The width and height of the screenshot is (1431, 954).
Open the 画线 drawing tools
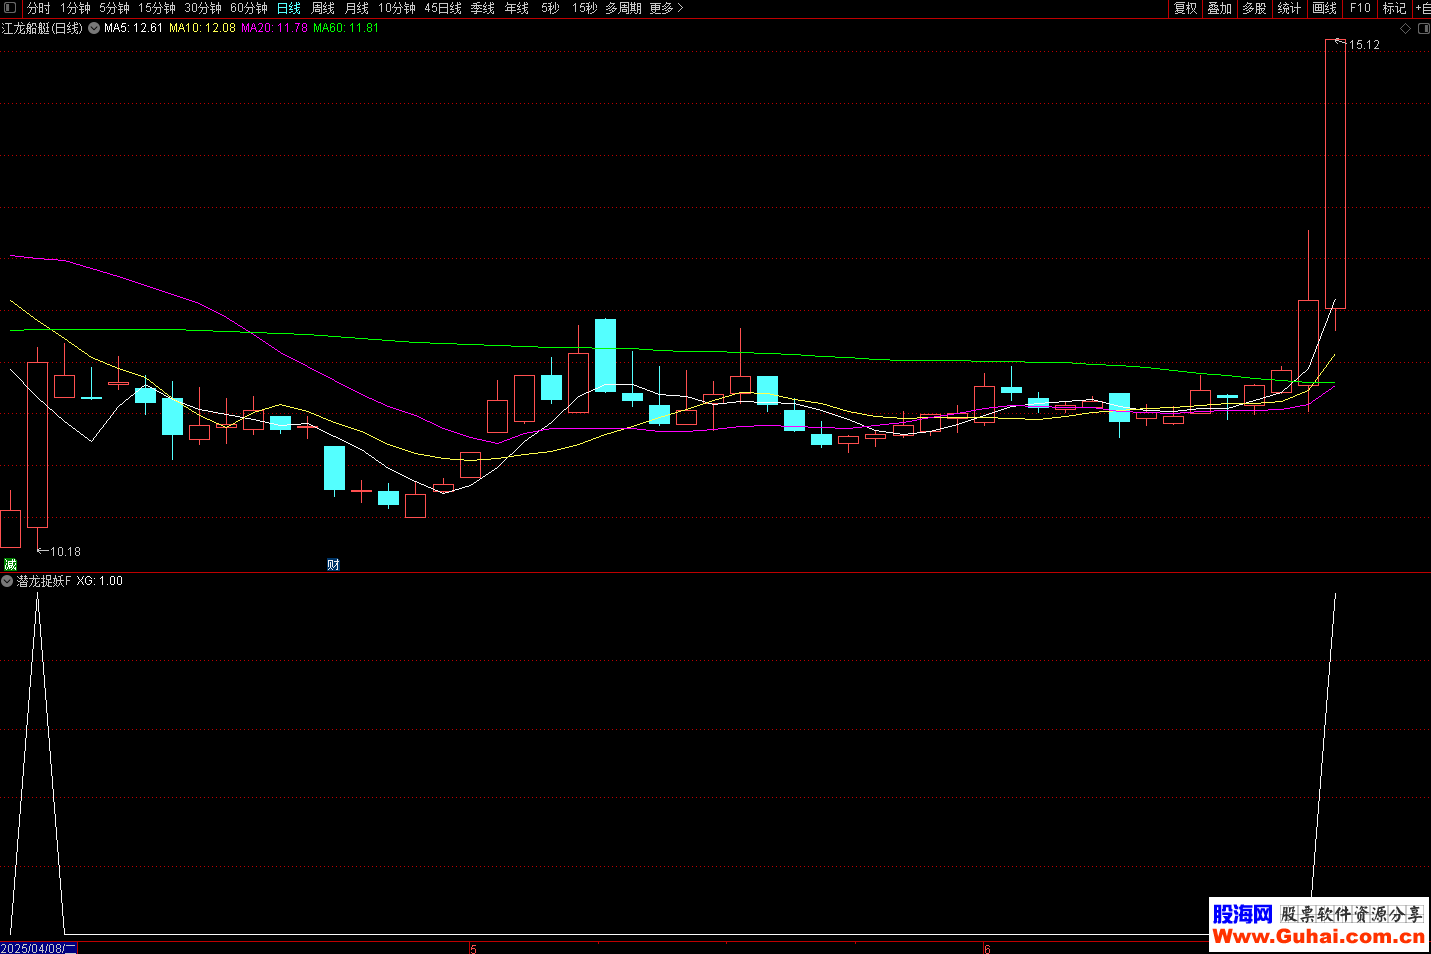coord(1325,8)
